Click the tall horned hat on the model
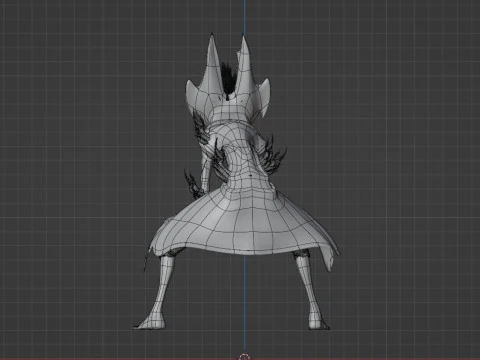Image resolution: width=480 pixels, height=360 pixels. tap(228, 79)
